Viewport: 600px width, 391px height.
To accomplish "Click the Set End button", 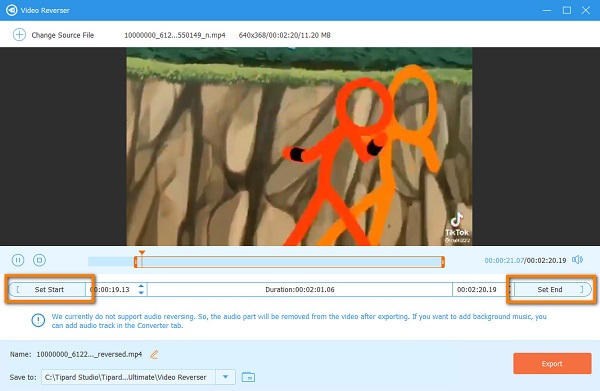I will 551,289.
